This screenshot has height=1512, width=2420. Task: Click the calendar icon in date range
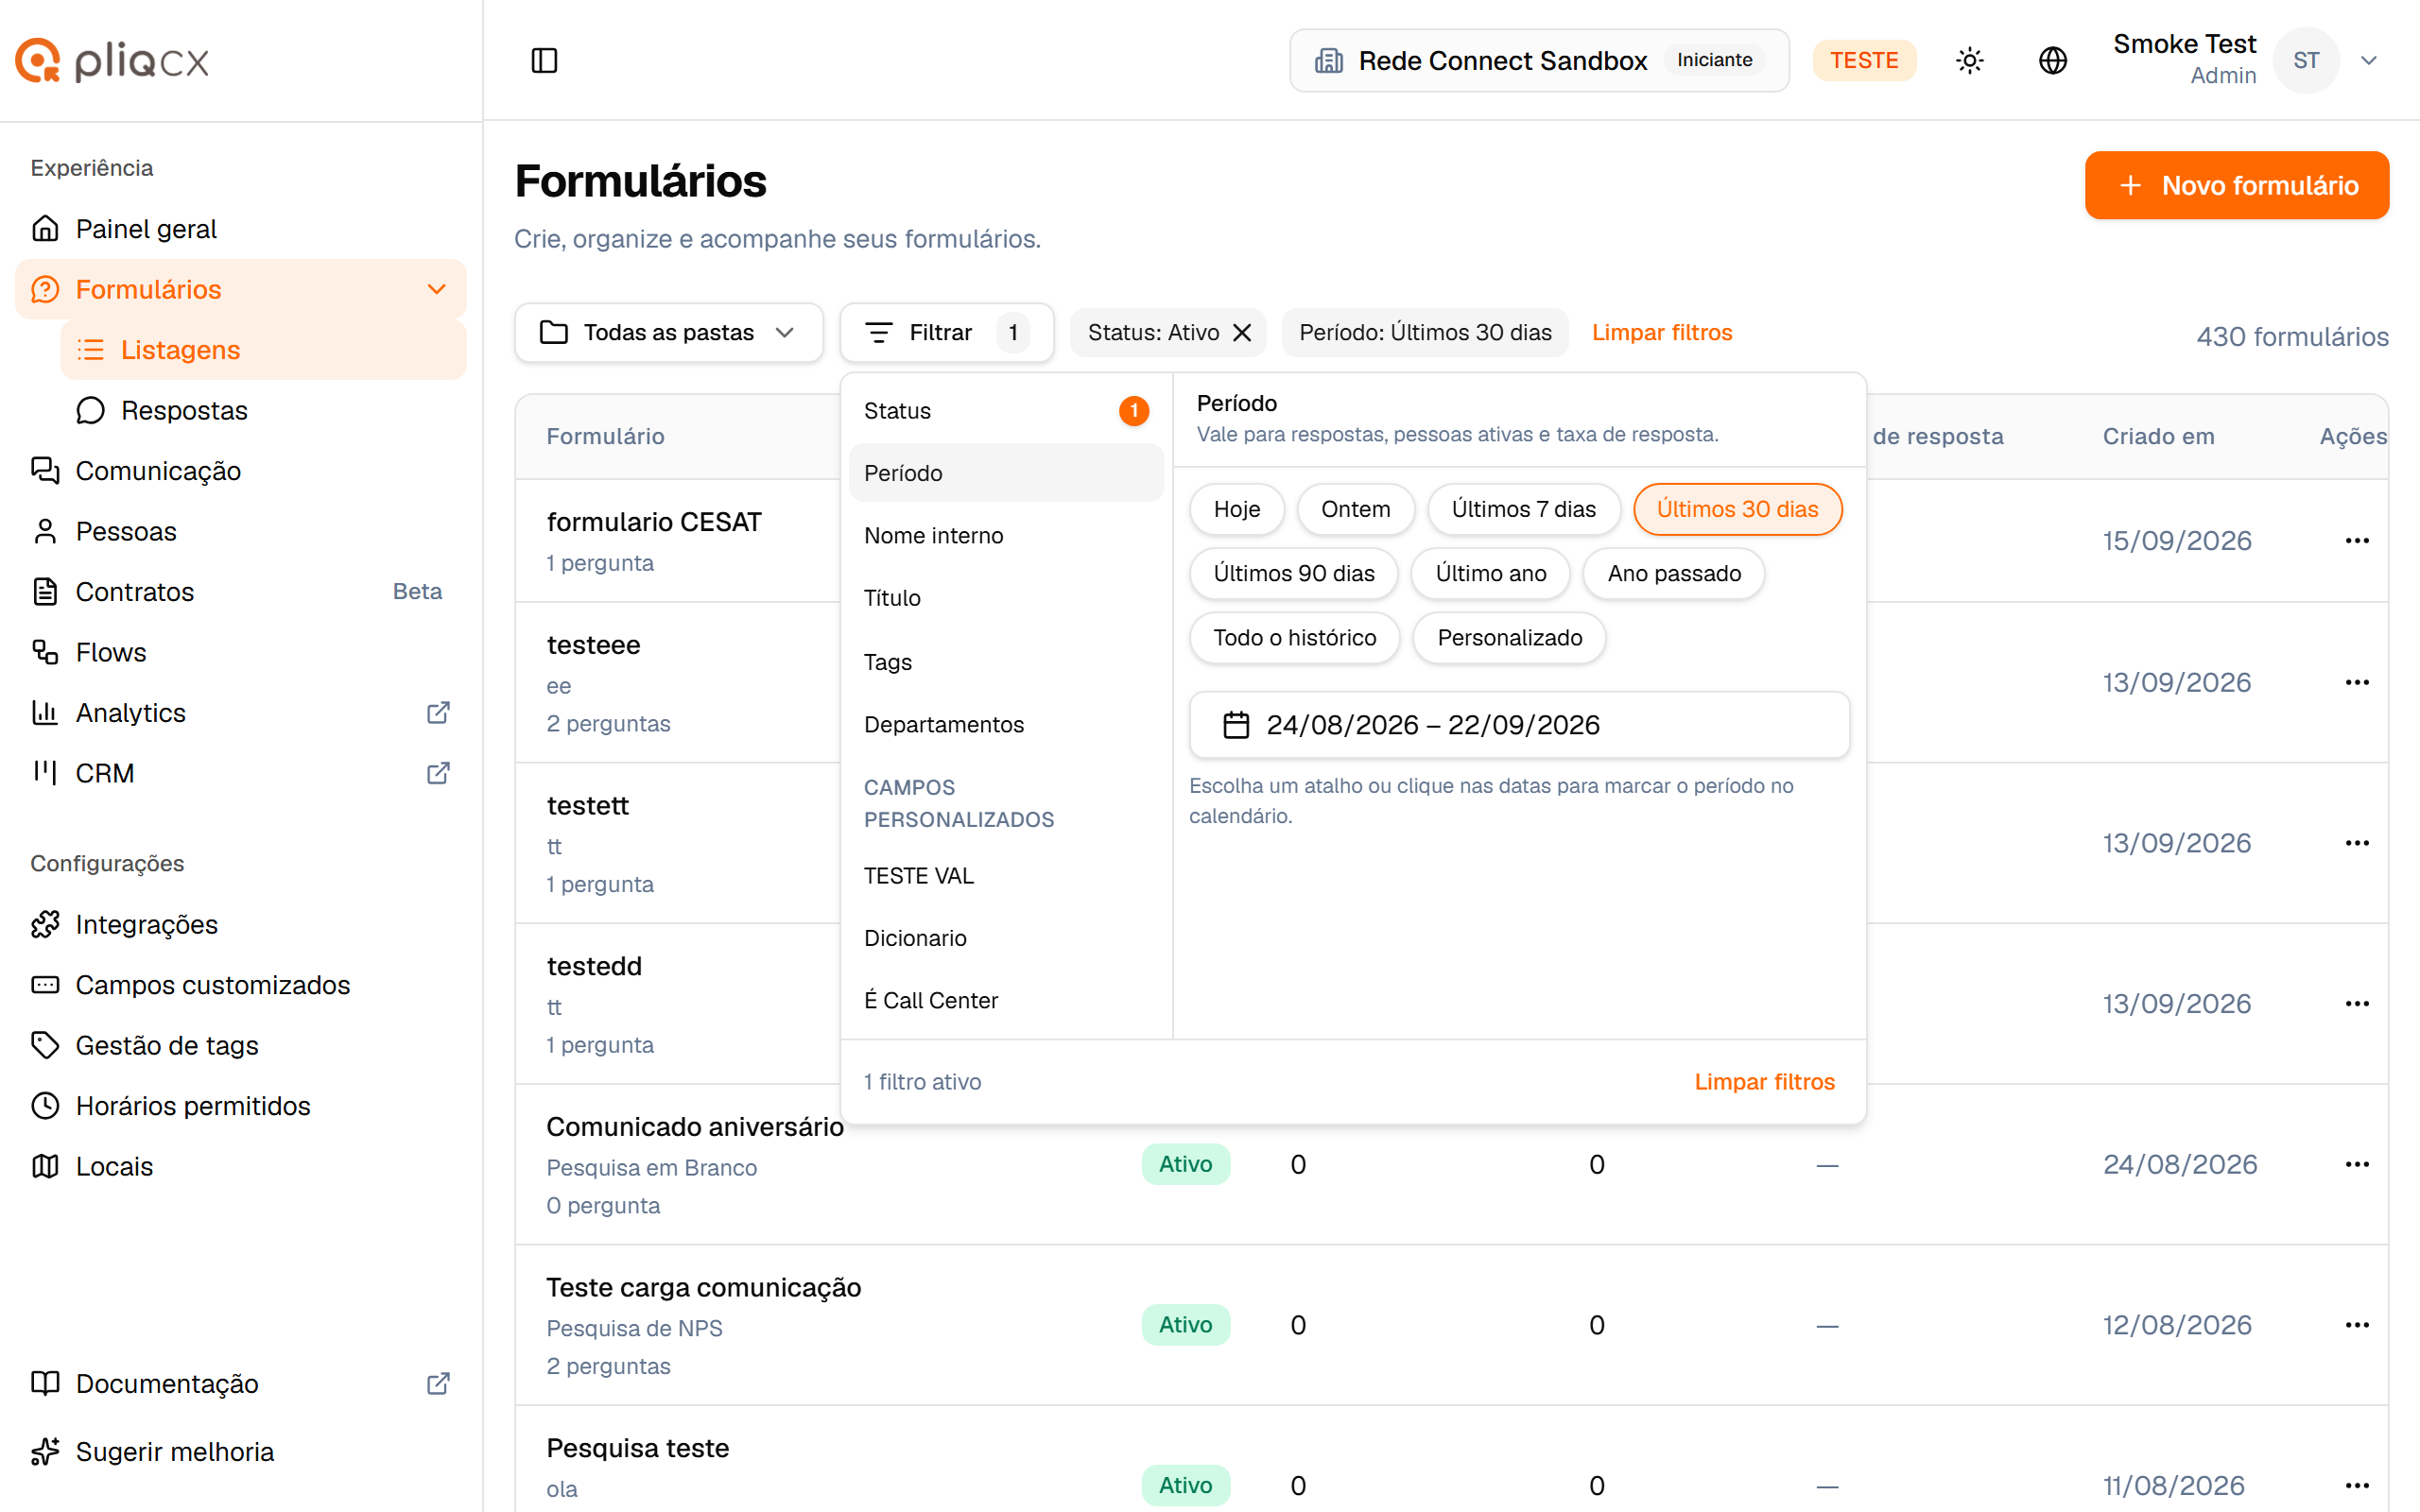1236,725
